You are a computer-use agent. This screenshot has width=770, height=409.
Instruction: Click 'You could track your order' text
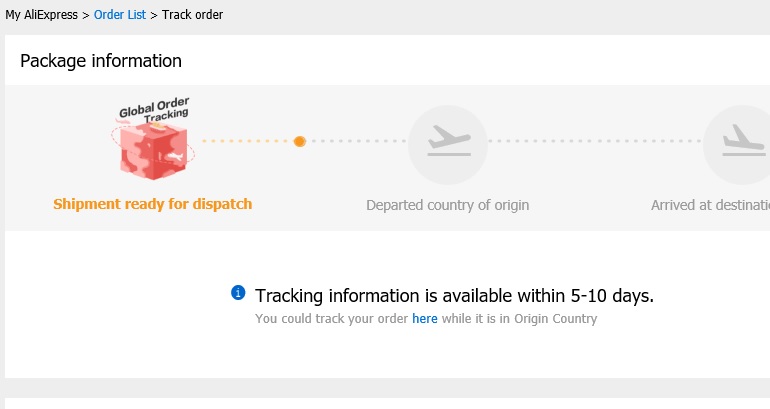(x=331, y=319)
